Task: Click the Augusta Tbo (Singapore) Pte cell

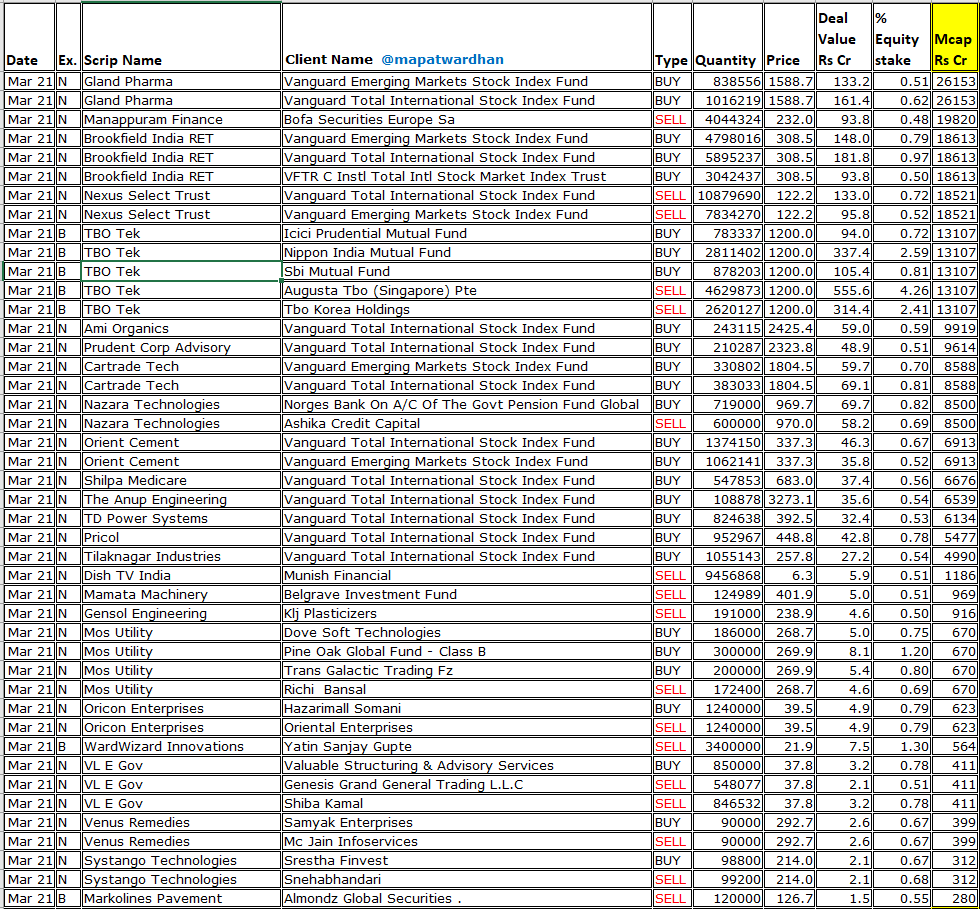Action: click(466, 290)
